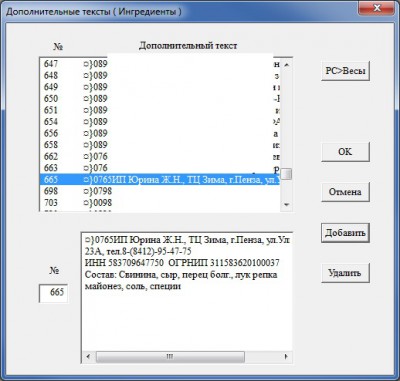Cancel with the Отмена button
Viewport: 400px width, 381px height.
tap(345, 192)
